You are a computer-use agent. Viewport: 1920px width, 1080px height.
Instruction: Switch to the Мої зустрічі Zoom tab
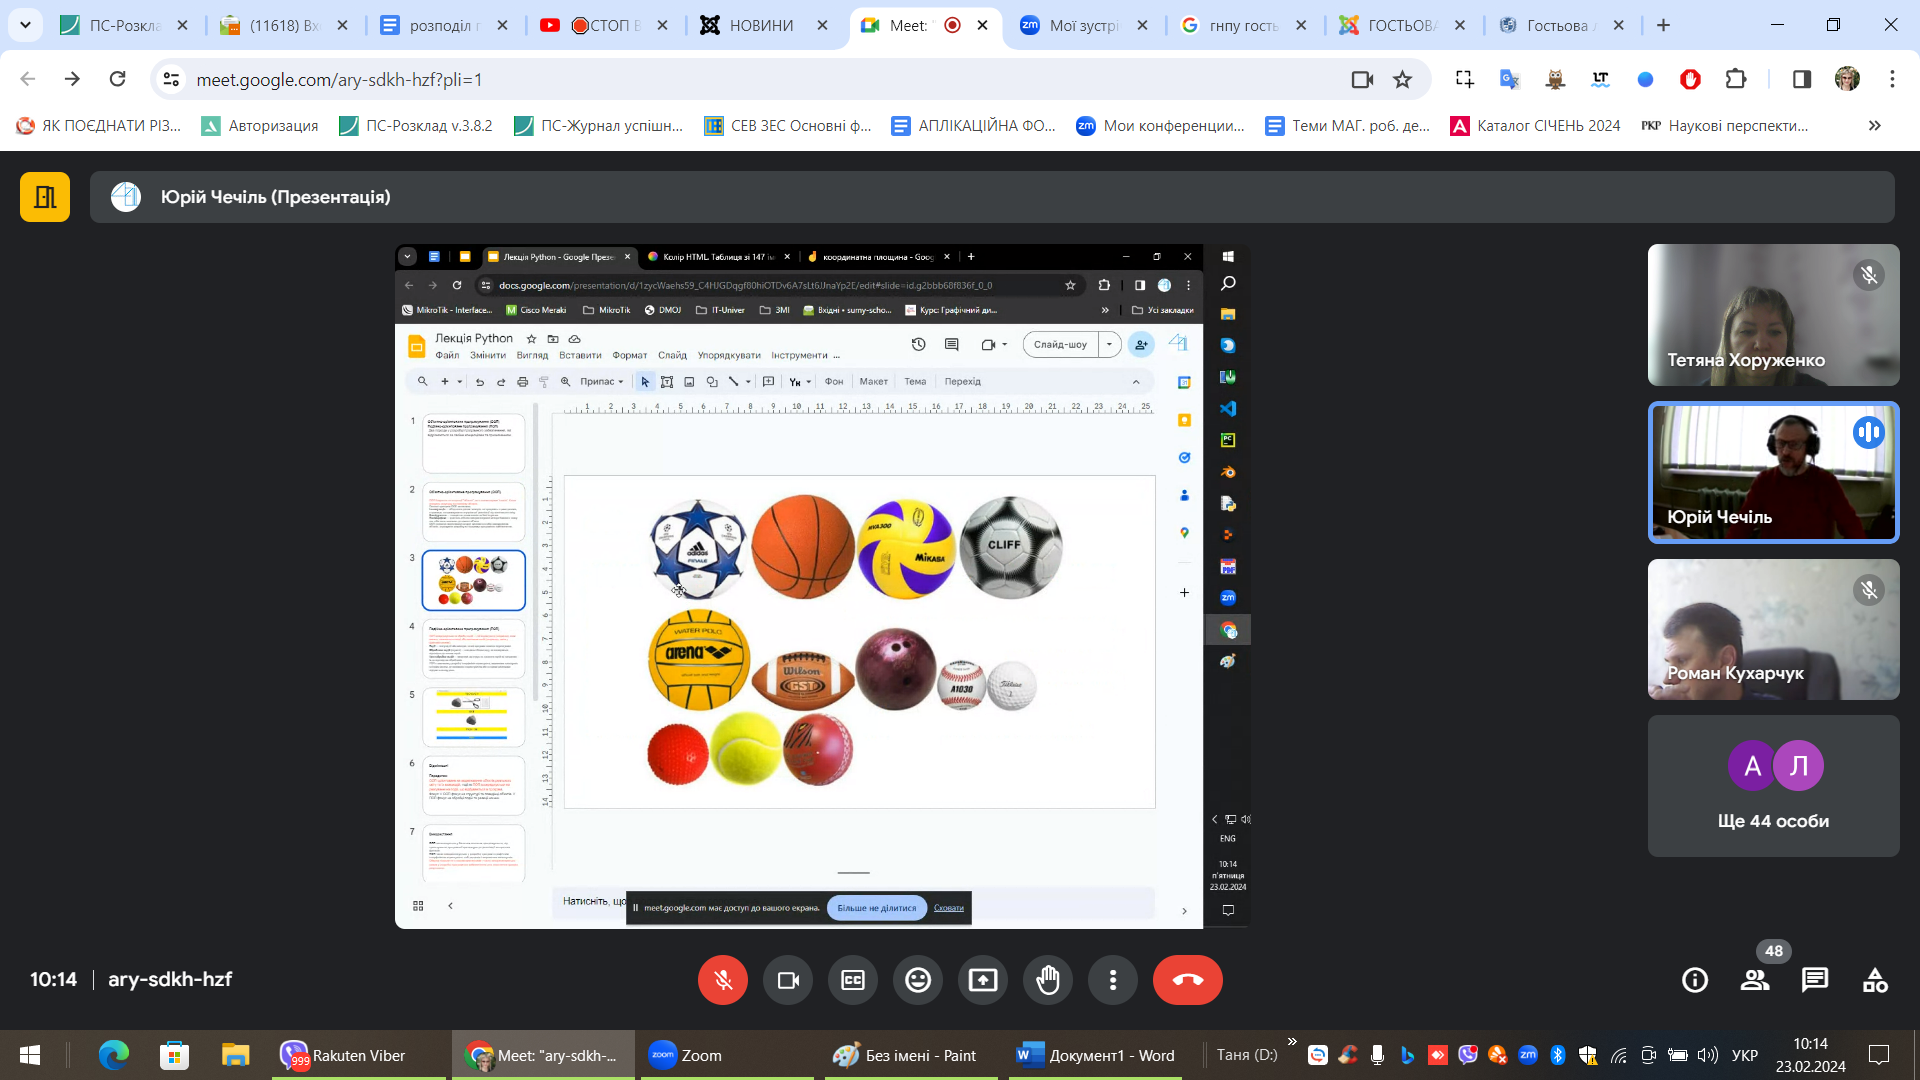1083,25
